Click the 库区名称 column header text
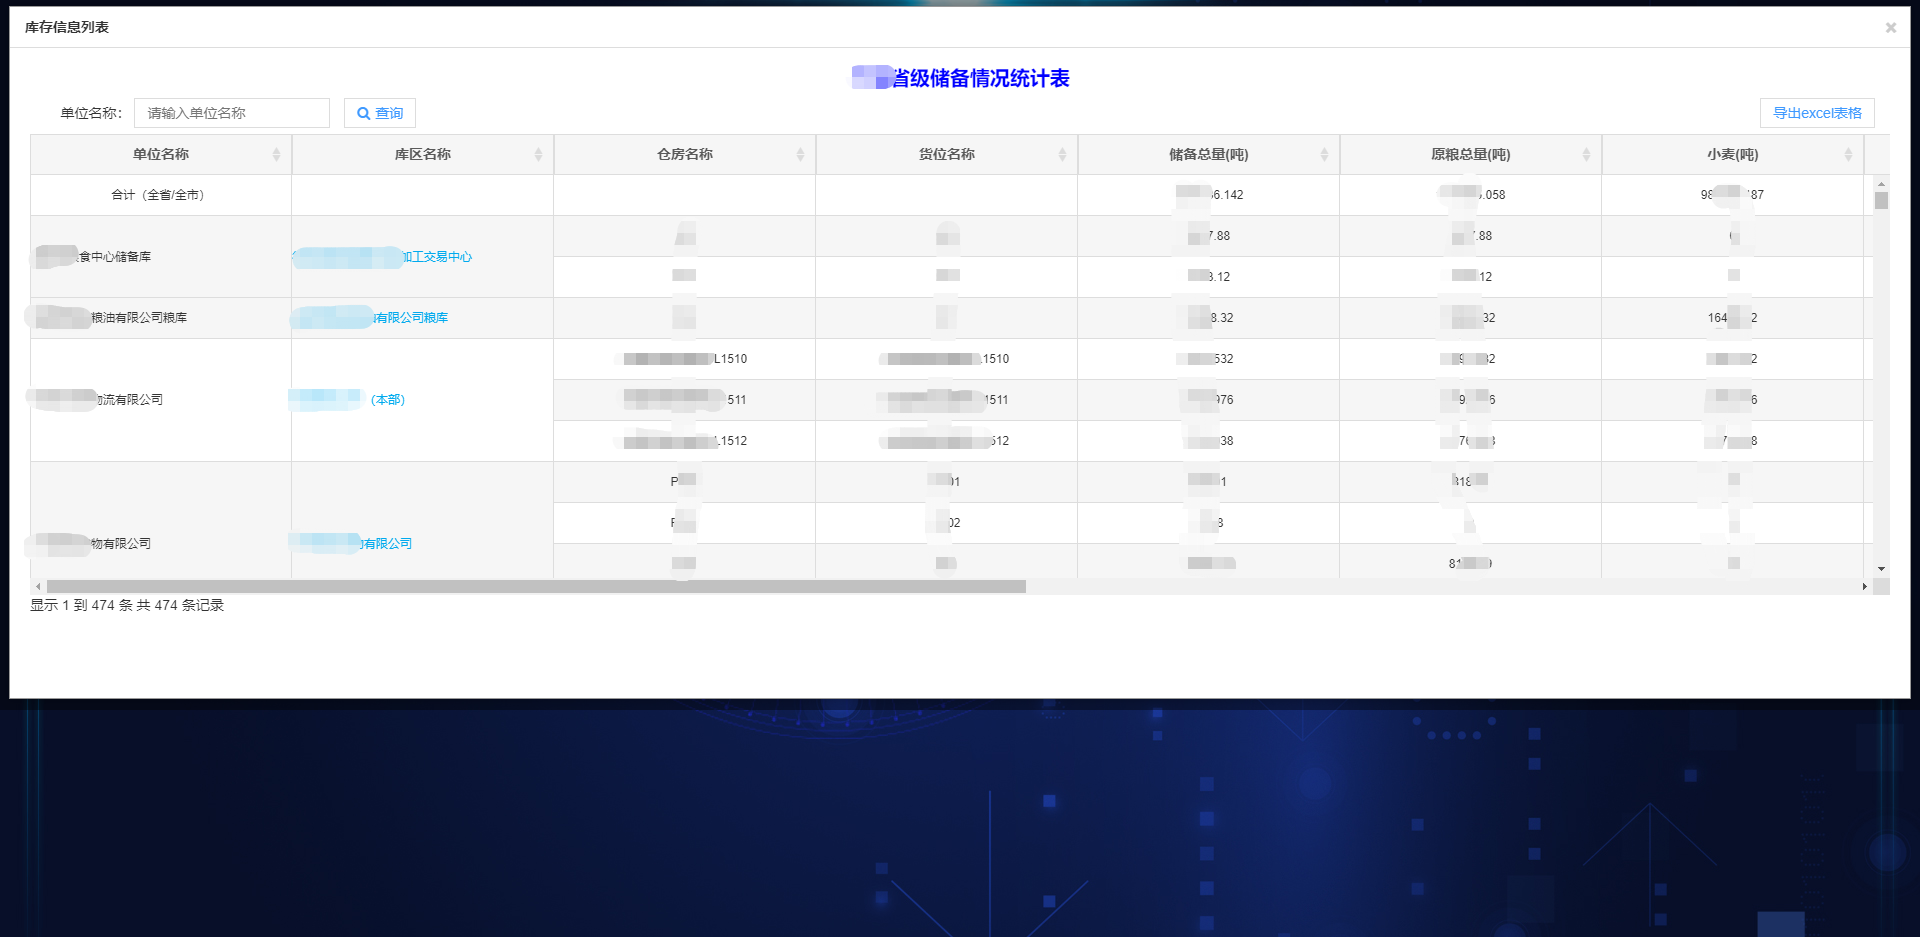The width and height of the screenshot is (1920, 937). 423,154
